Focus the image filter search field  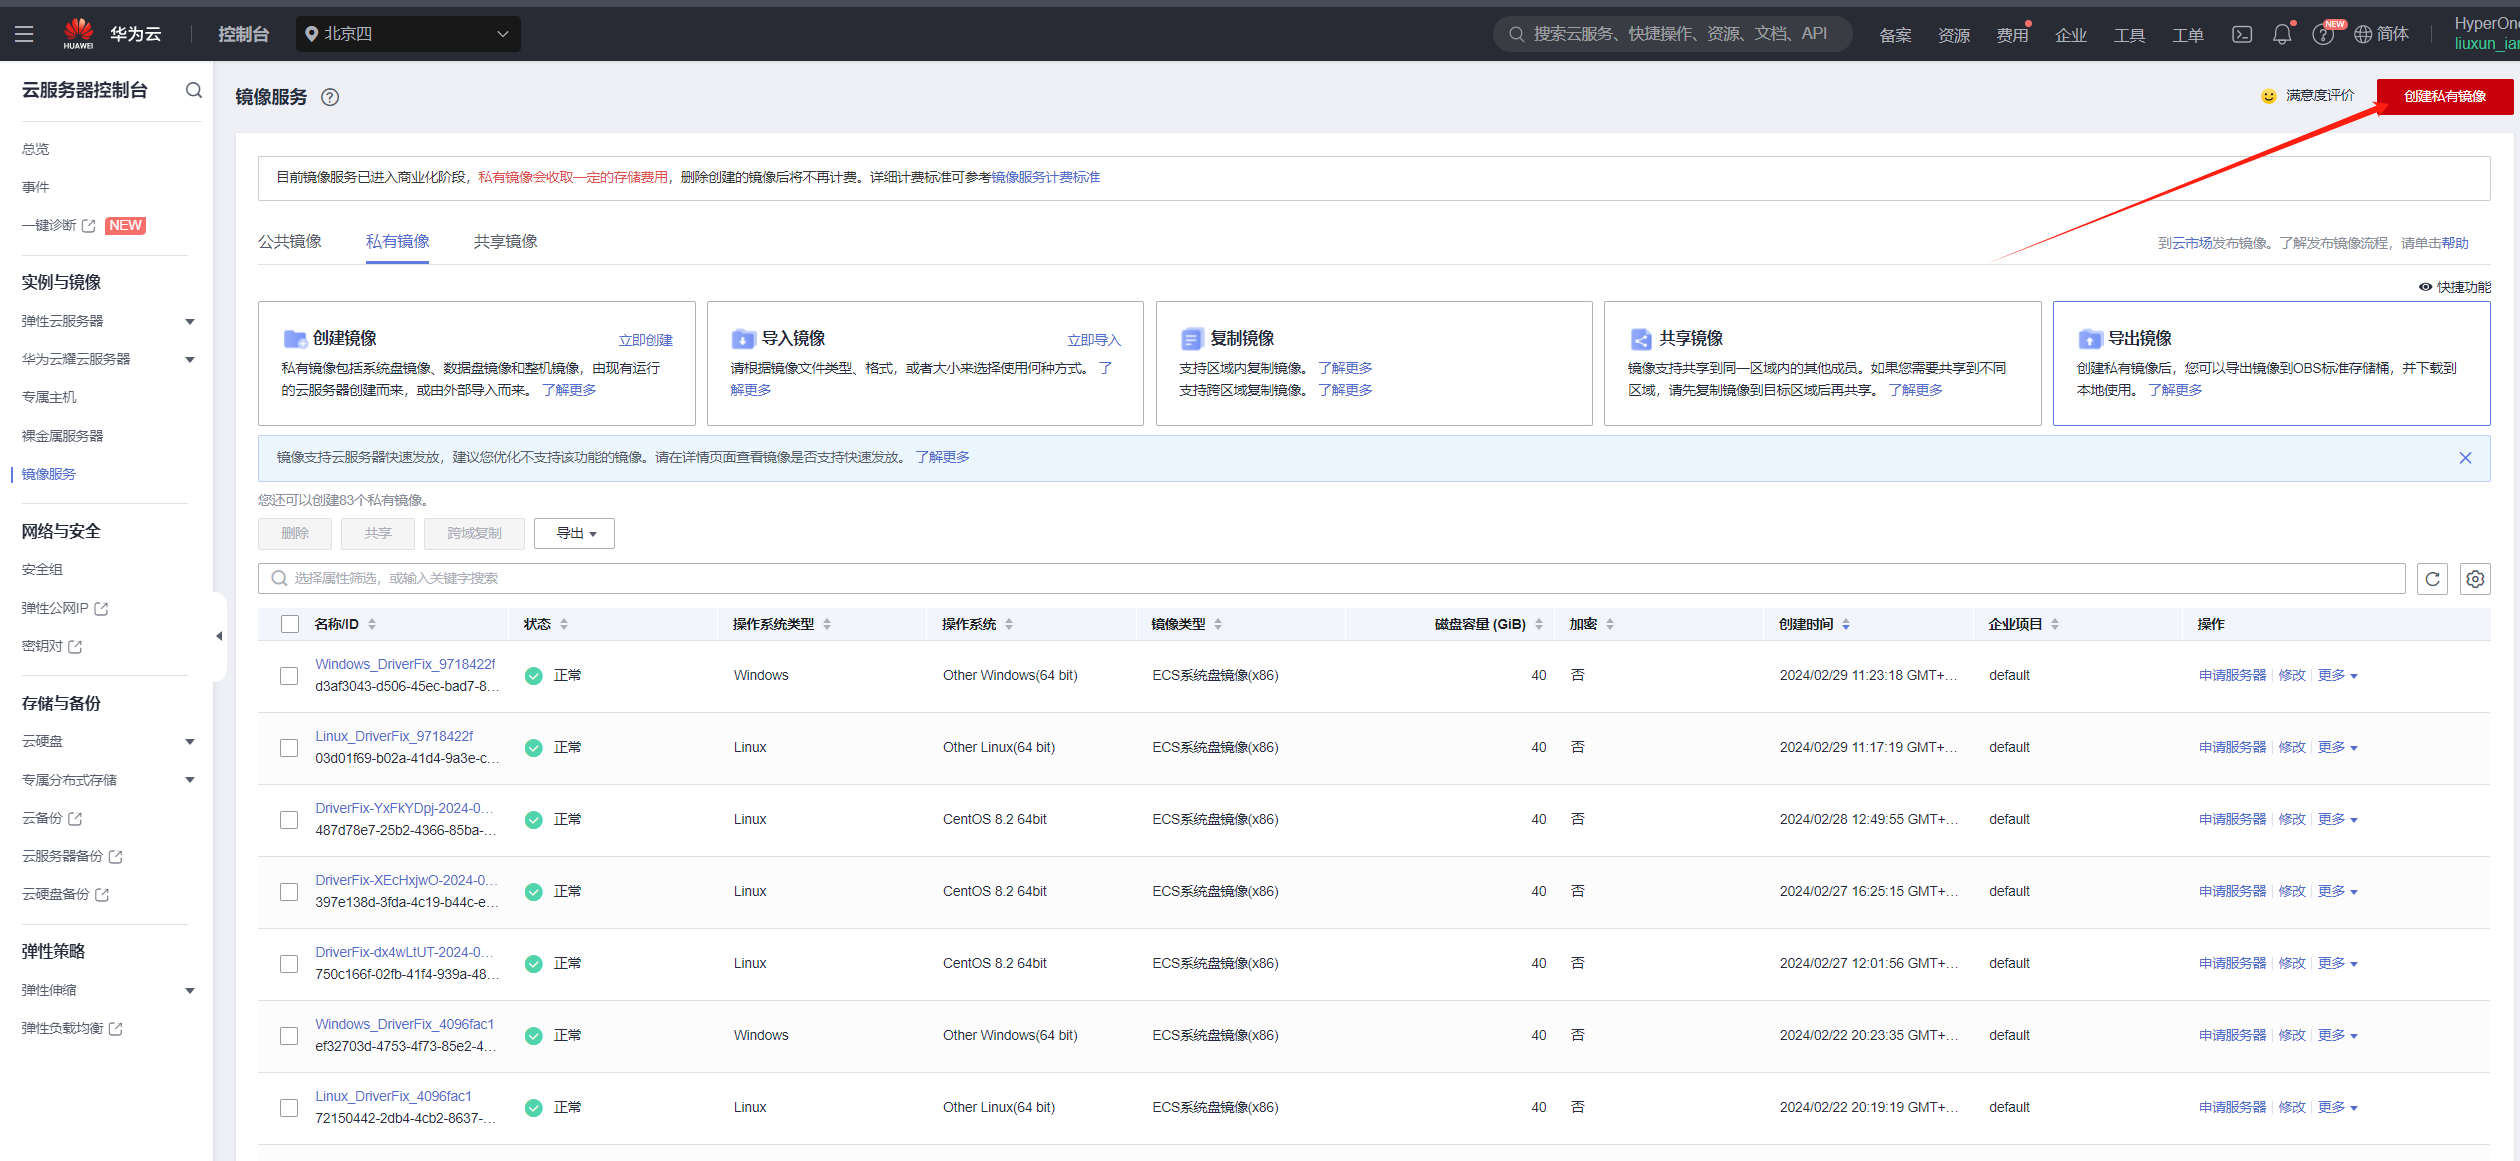pos(1332,578)
